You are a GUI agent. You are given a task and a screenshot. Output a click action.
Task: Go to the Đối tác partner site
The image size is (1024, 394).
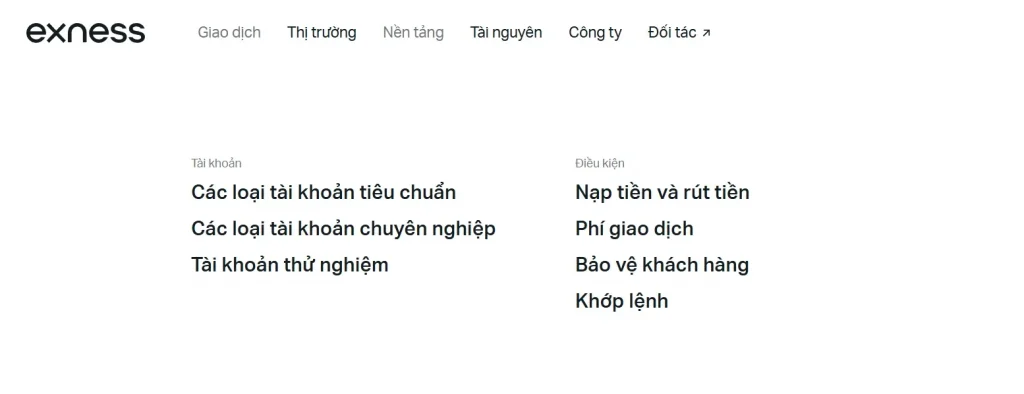(679, 32)
